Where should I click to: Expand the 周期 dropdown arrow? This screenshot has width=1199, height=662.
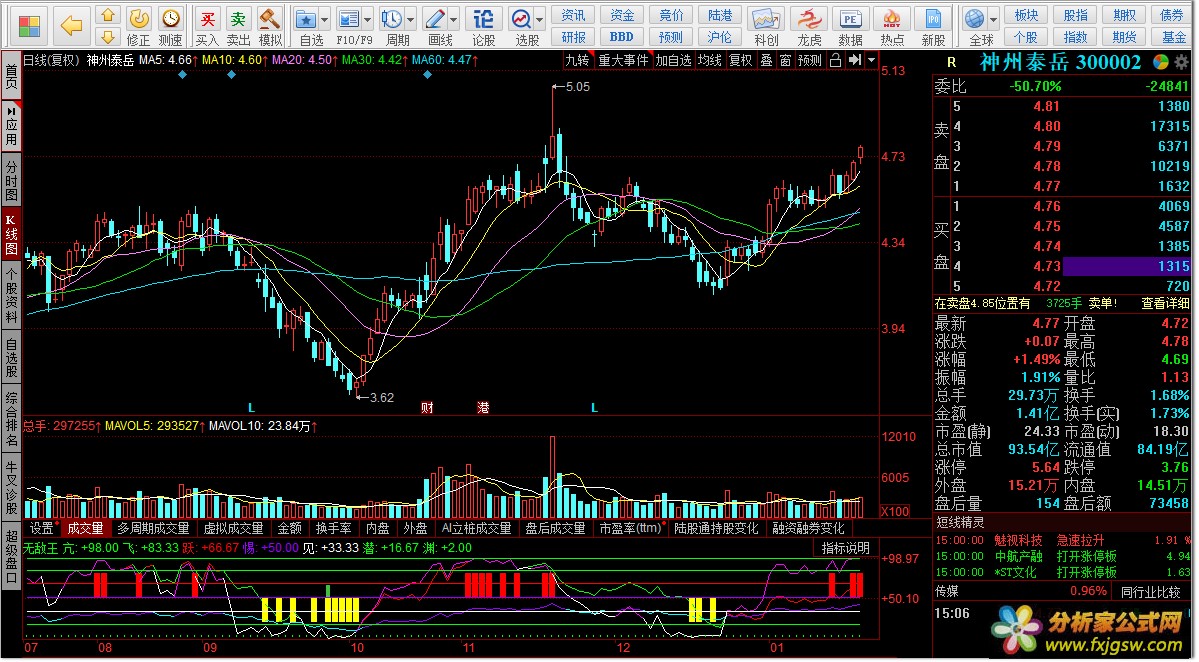[411, 20]
